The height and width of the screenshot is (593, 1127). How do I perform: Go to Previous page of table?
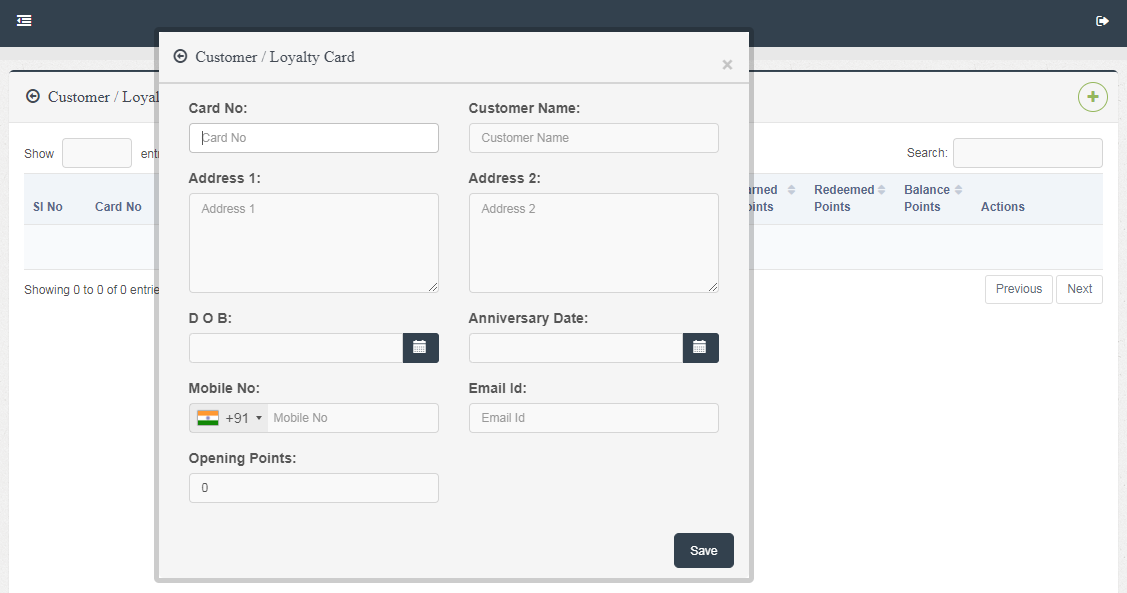pyautogui.click(x=1018, y=289)
